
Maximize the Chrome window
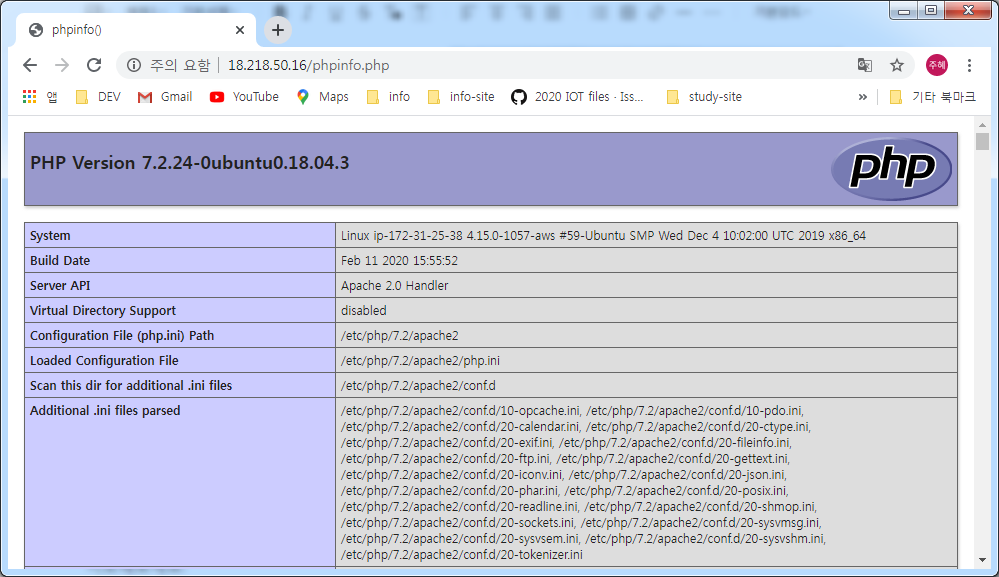pos(931,10)
